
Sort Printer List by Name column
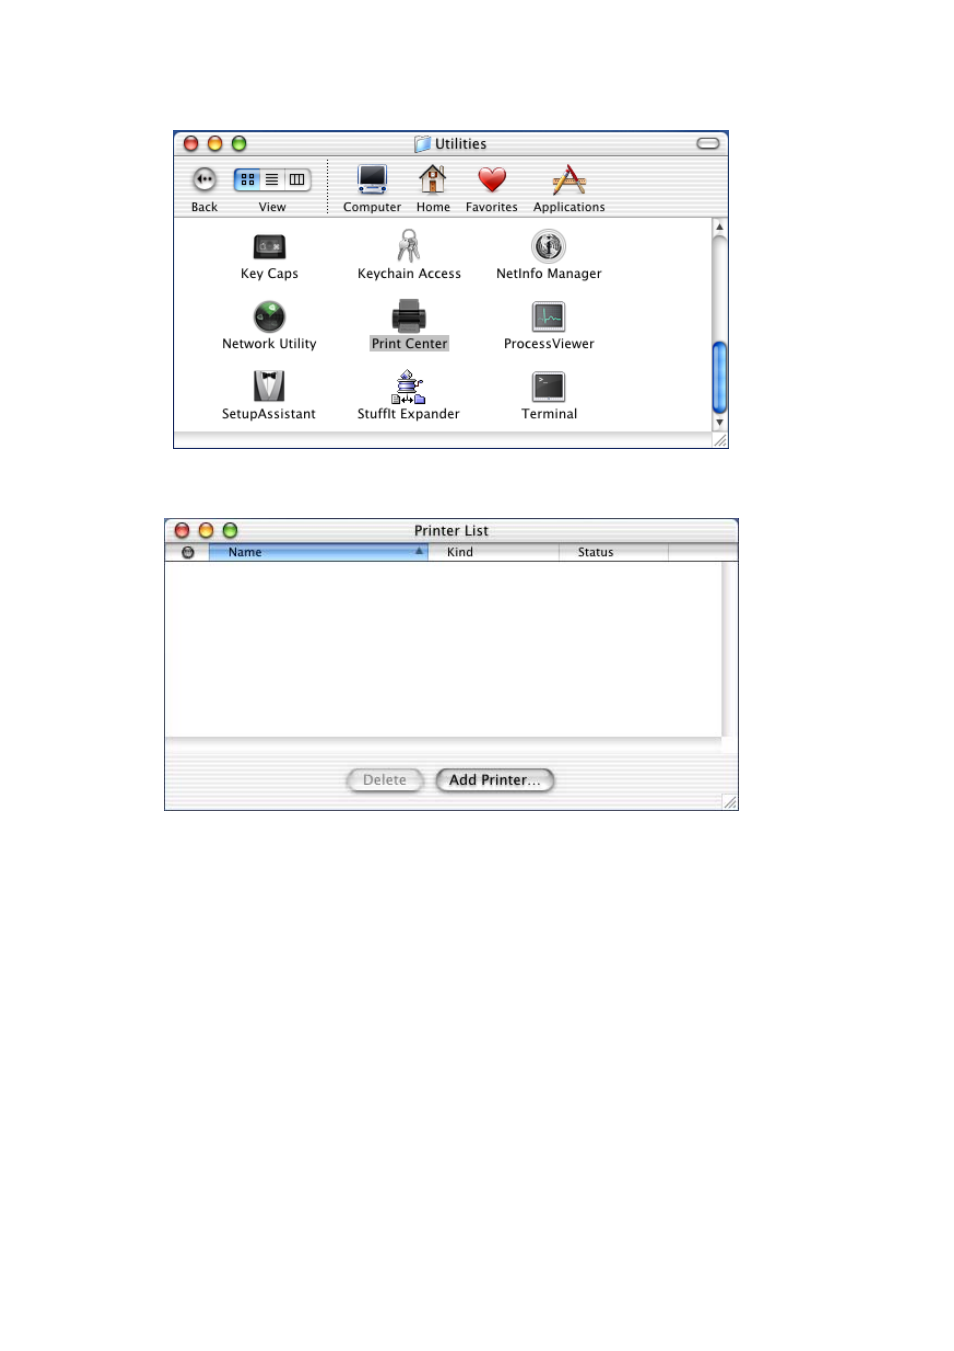click(x=318, y=552)
